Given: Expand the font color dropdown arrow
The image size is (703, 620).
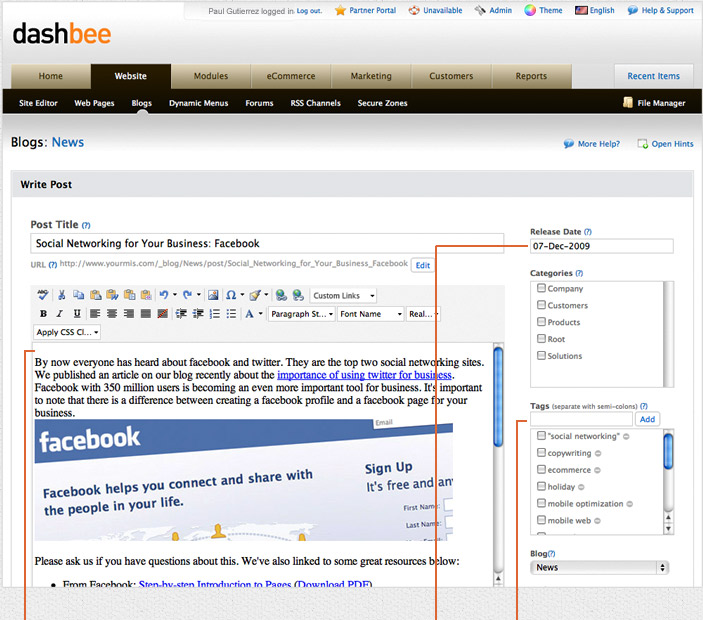Looking at the screenshot, I should click(x=260, y=313).
